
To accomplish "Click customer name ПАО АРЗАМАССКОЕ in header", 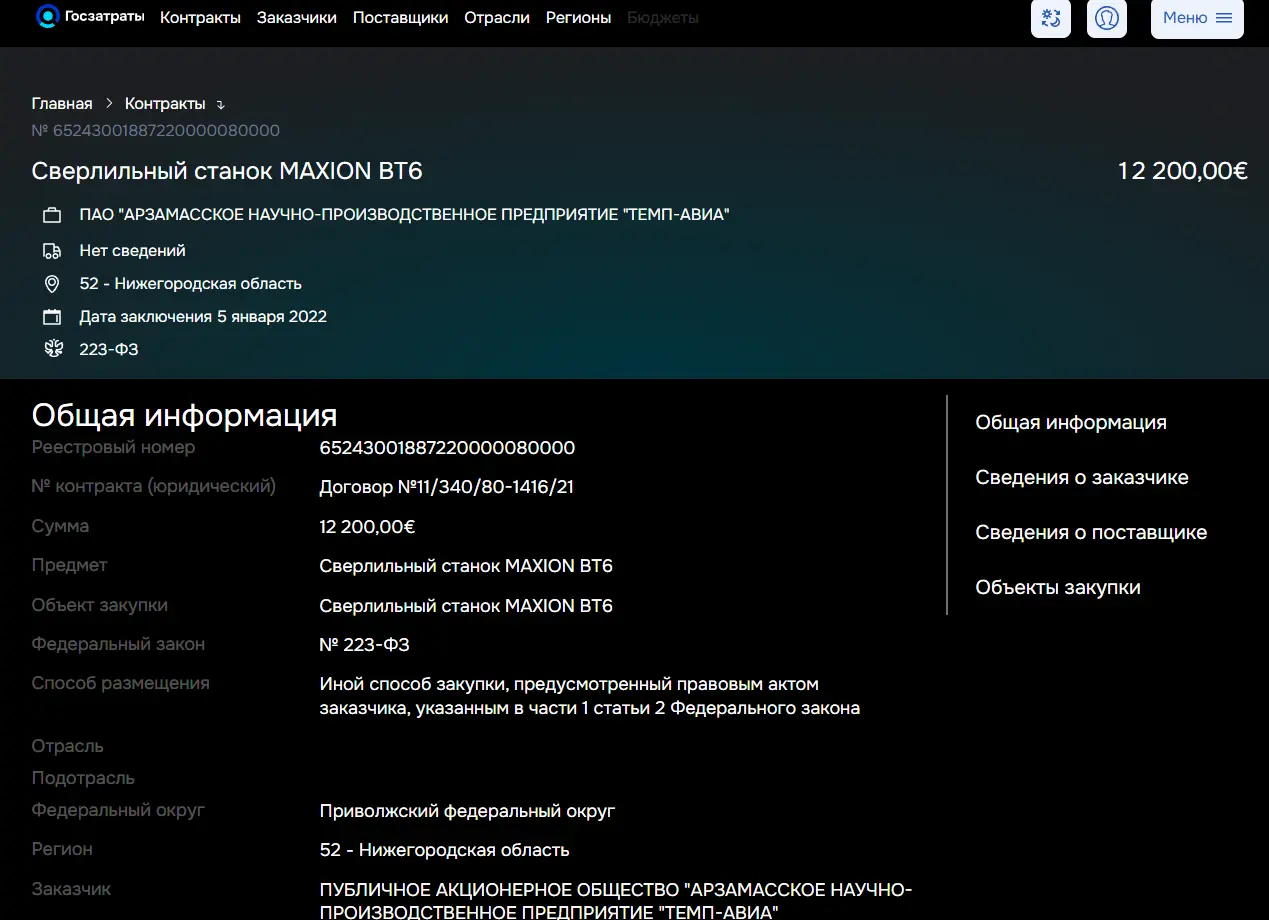I will click(404, 215).
